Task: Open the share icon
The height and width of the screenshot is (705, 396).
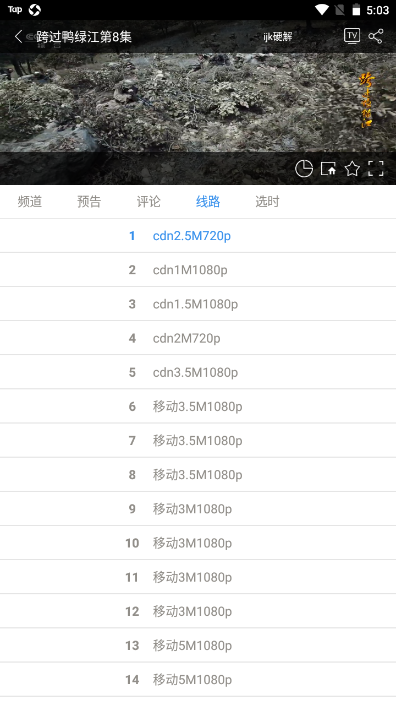Action: pos(376,36)
